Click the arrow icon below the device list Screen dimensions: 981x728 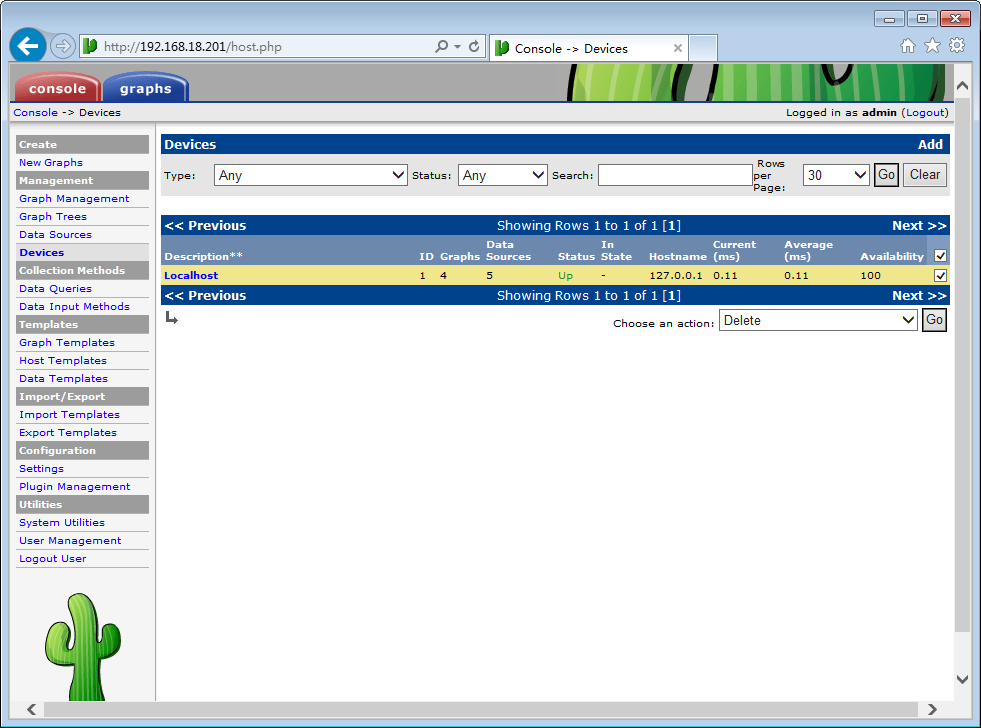[171, 318]
